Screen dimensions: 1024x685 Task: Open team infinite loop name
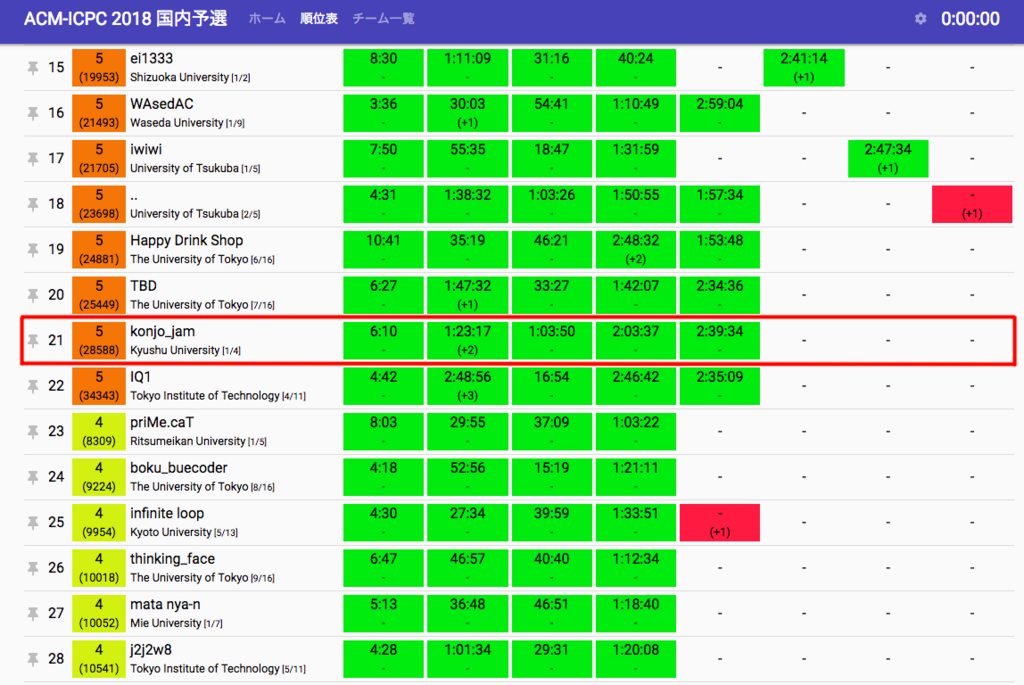(x=167, y=513)
